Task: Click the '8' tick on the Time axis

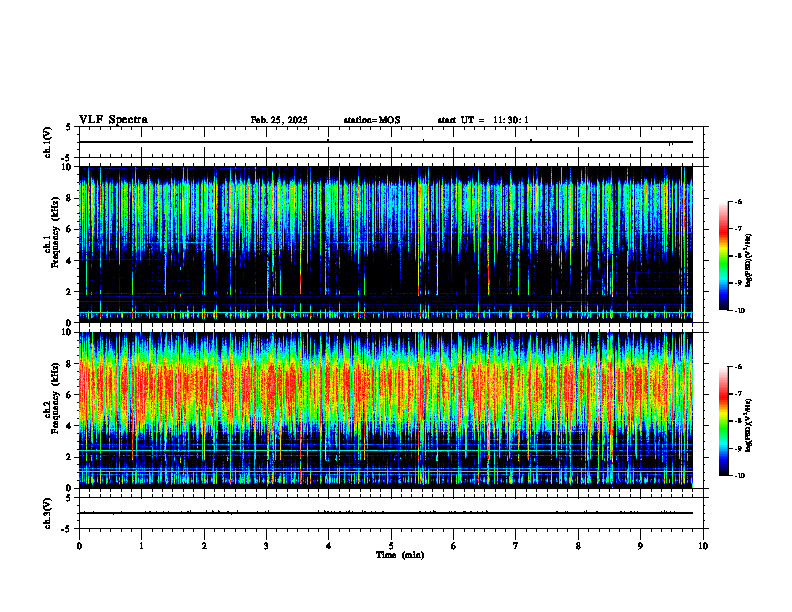Action: click(578, 546)
